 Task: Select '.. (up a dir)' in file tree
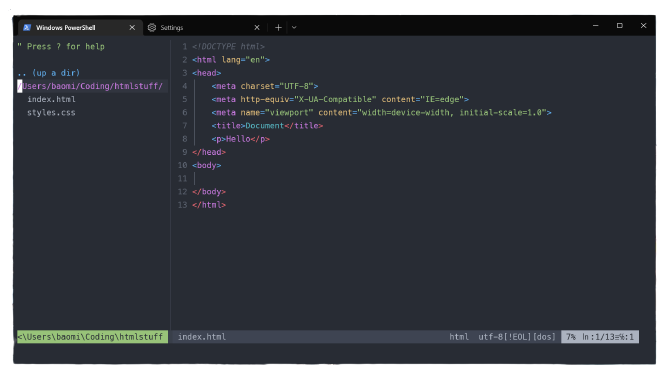(x=48, y=73)
